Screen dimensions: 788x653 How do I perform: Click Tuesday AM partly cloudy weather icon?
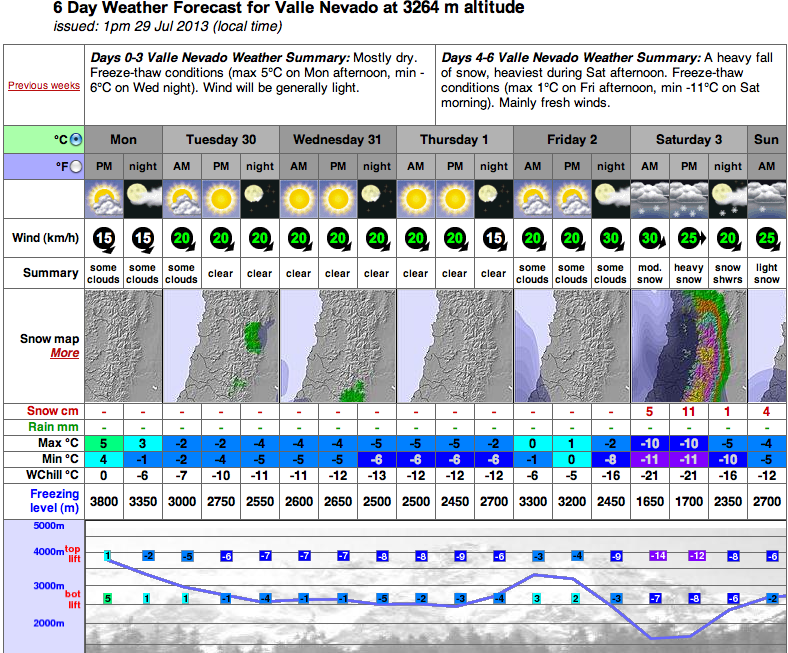[x=182, y=199]
